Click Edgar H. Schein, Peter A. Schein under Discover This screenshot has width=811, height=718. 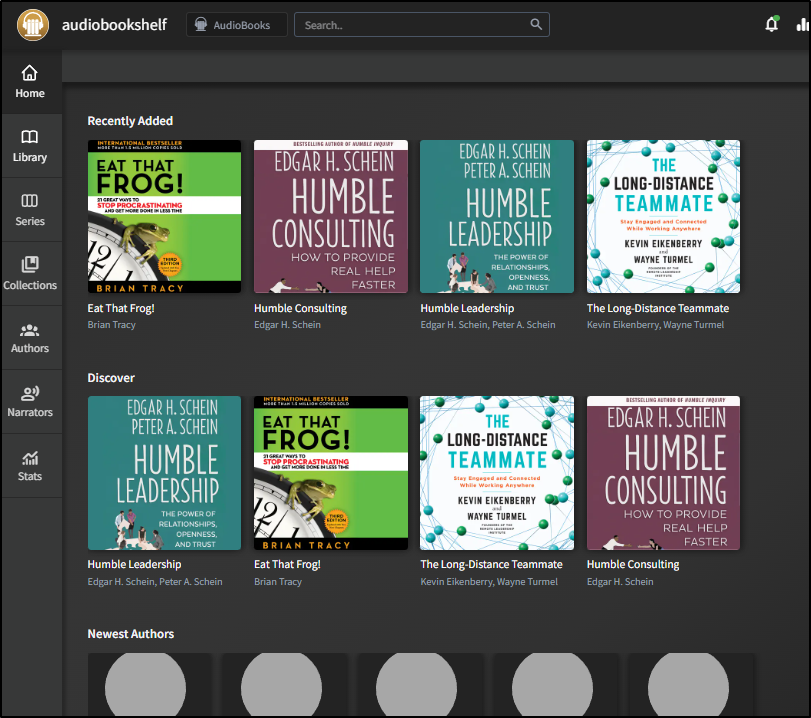(155, 581)
